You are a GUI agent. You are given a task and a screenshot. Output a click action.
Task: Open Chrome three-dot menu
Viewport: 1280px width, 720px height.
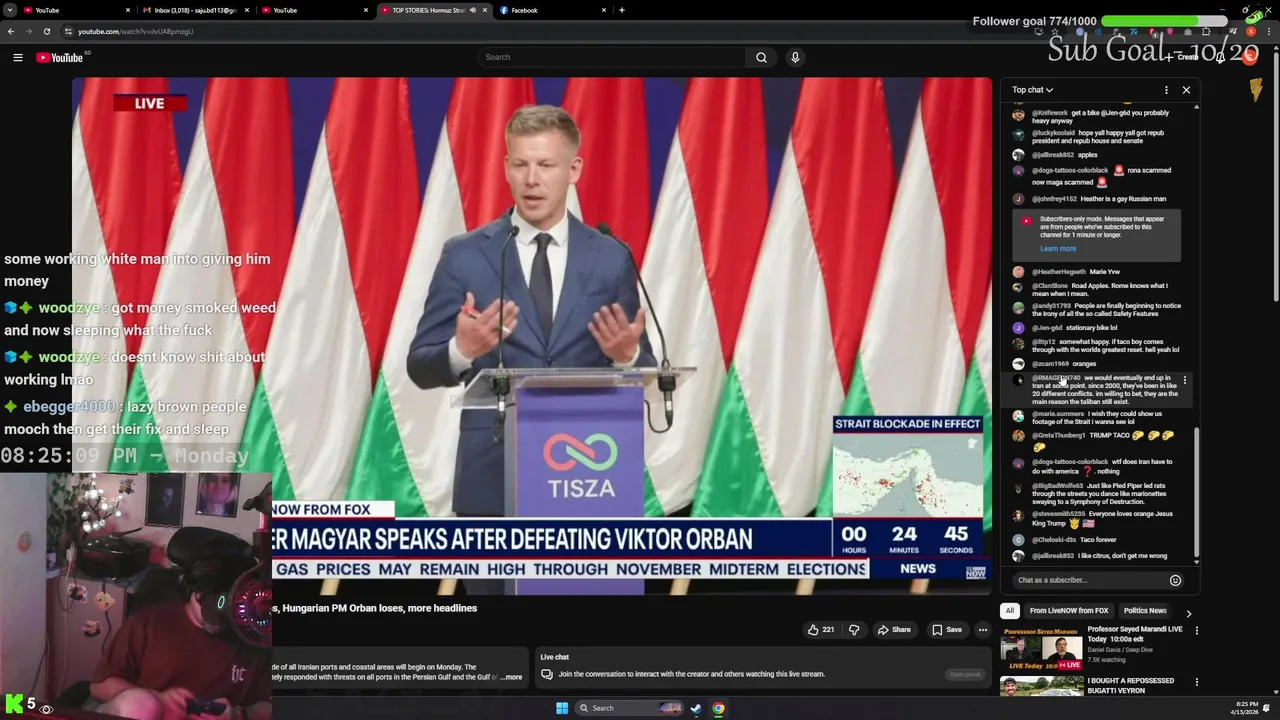1268,31
